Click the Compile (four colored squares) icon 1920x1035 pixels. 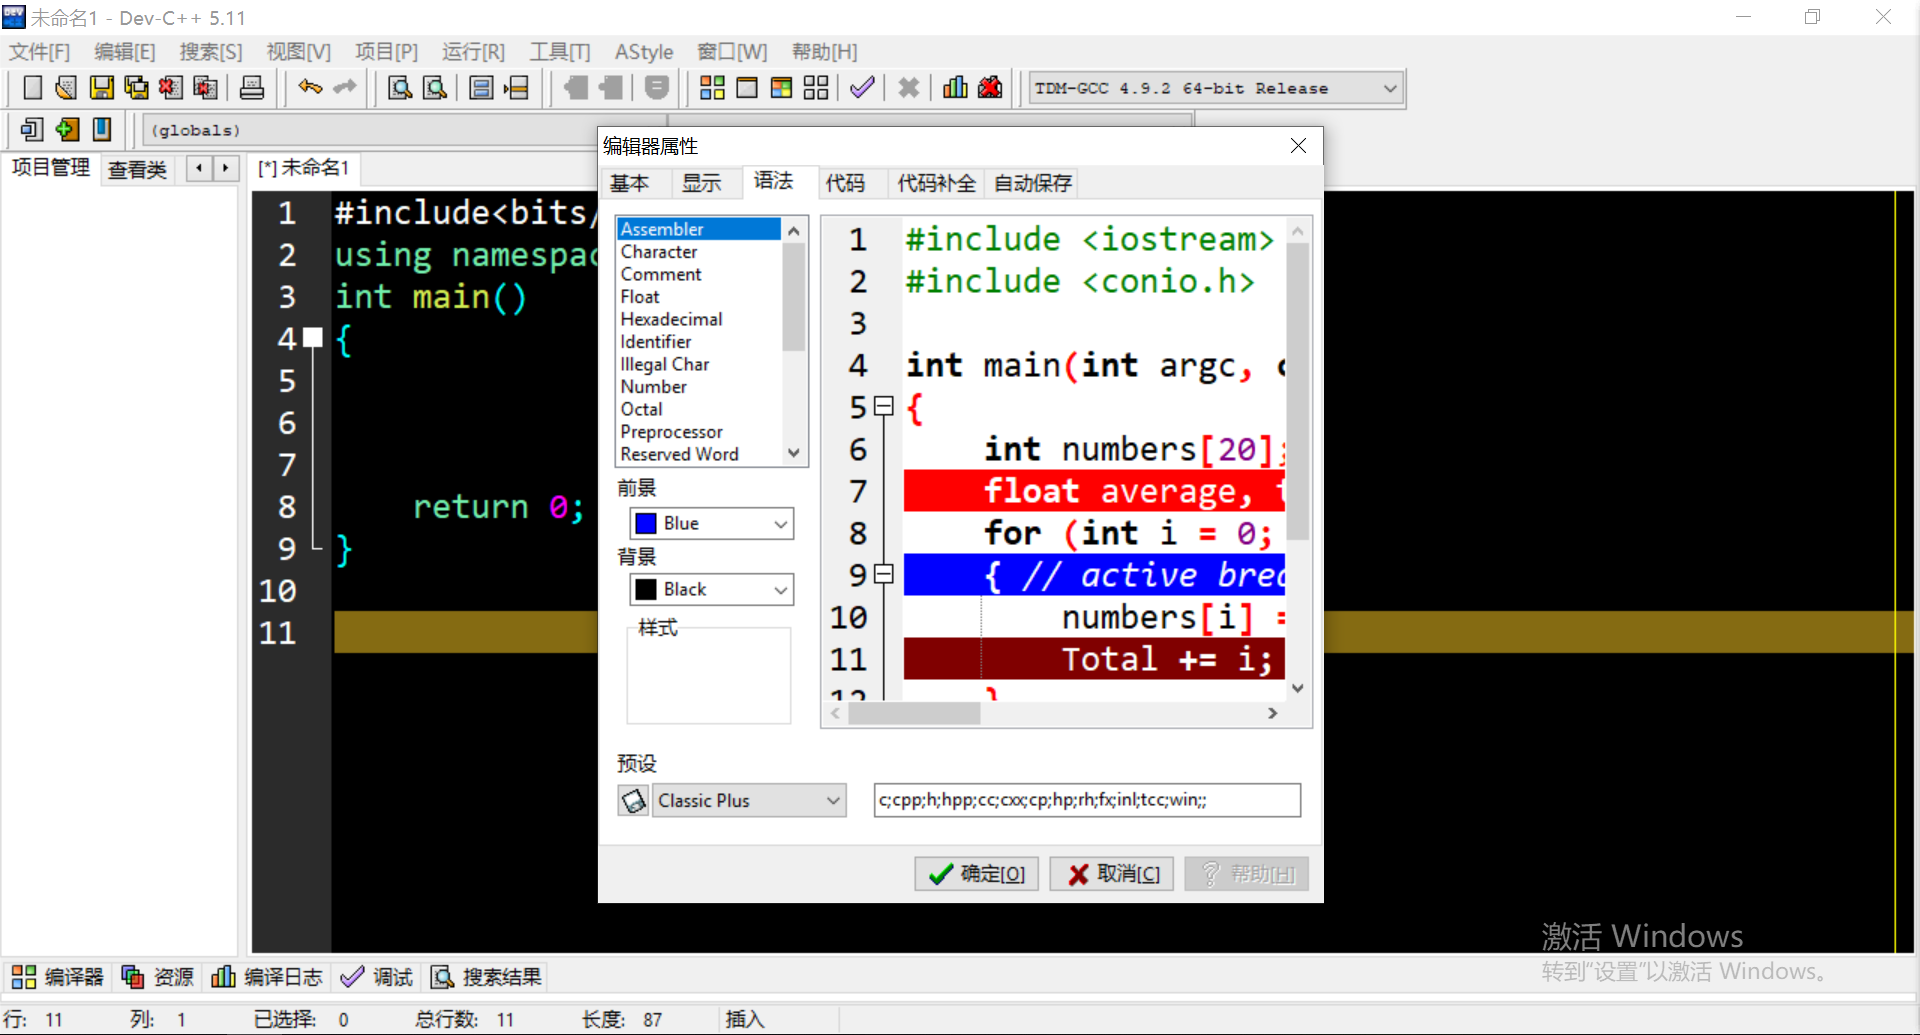[712, 88]
